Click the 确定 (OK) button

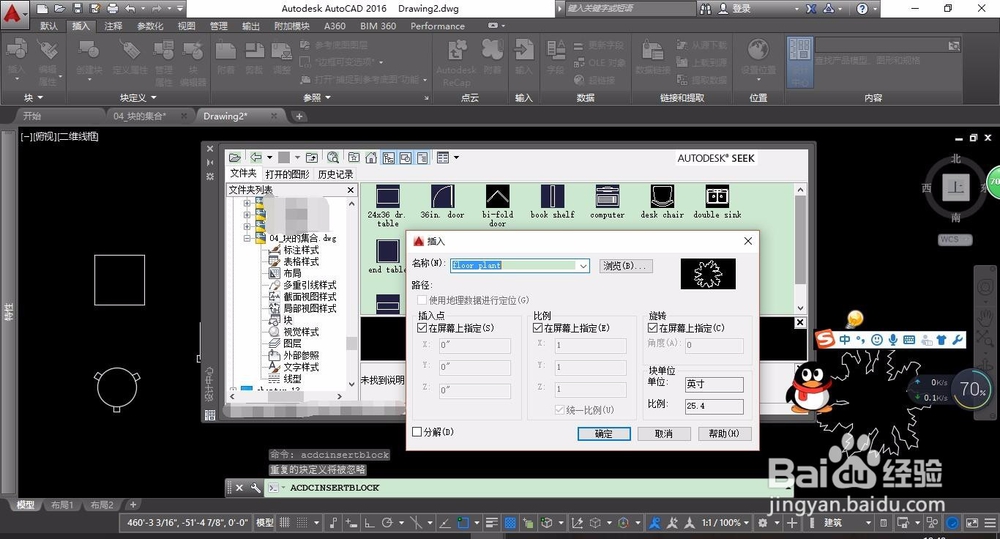(x=603, y=434)
